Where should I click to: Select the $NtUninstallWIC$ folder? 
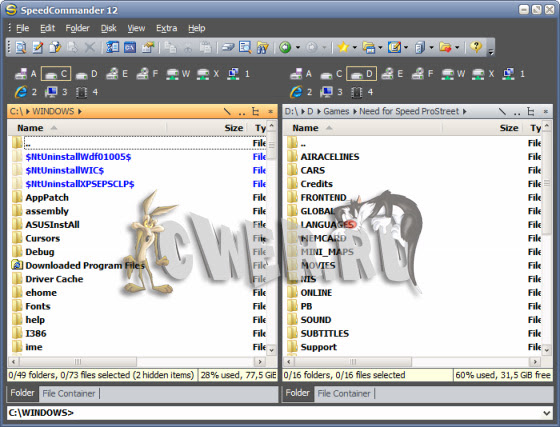coord(65,170)
